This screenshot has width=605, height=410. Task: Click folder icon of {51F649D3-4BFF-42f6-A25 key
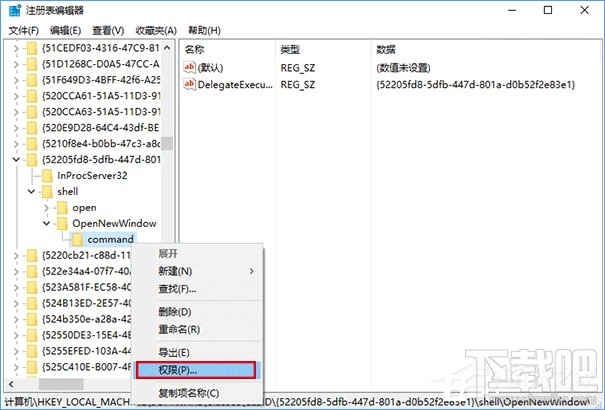(x=32, y=80)
